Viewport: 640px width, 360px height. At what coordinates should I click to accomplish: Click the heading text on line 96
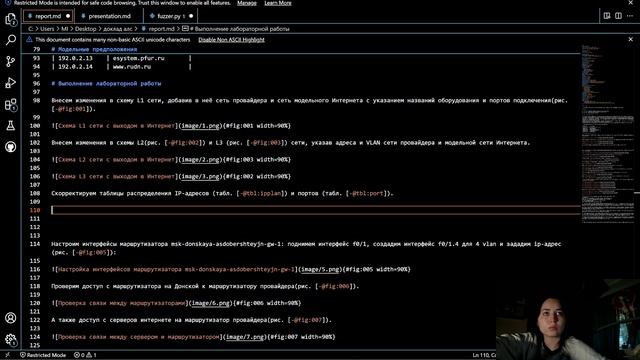point(106,83)
